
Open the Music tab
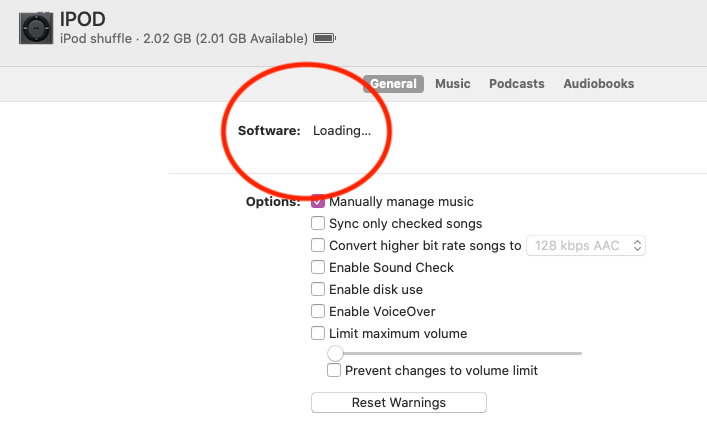[x=453, y=84]
